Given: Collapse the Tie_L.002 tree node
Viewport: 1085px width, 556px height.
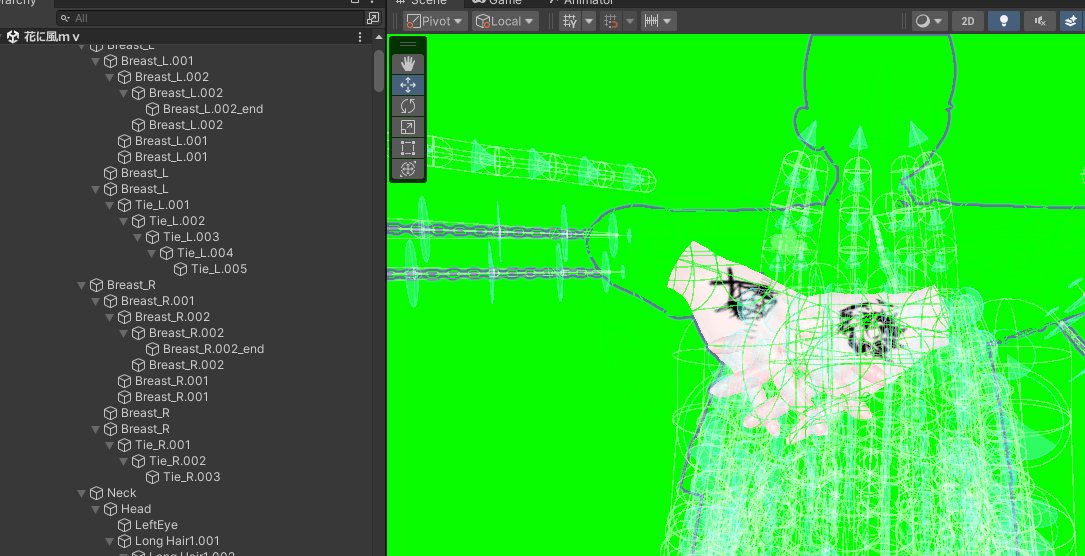Looking at the screenshot, I should 124,221.
